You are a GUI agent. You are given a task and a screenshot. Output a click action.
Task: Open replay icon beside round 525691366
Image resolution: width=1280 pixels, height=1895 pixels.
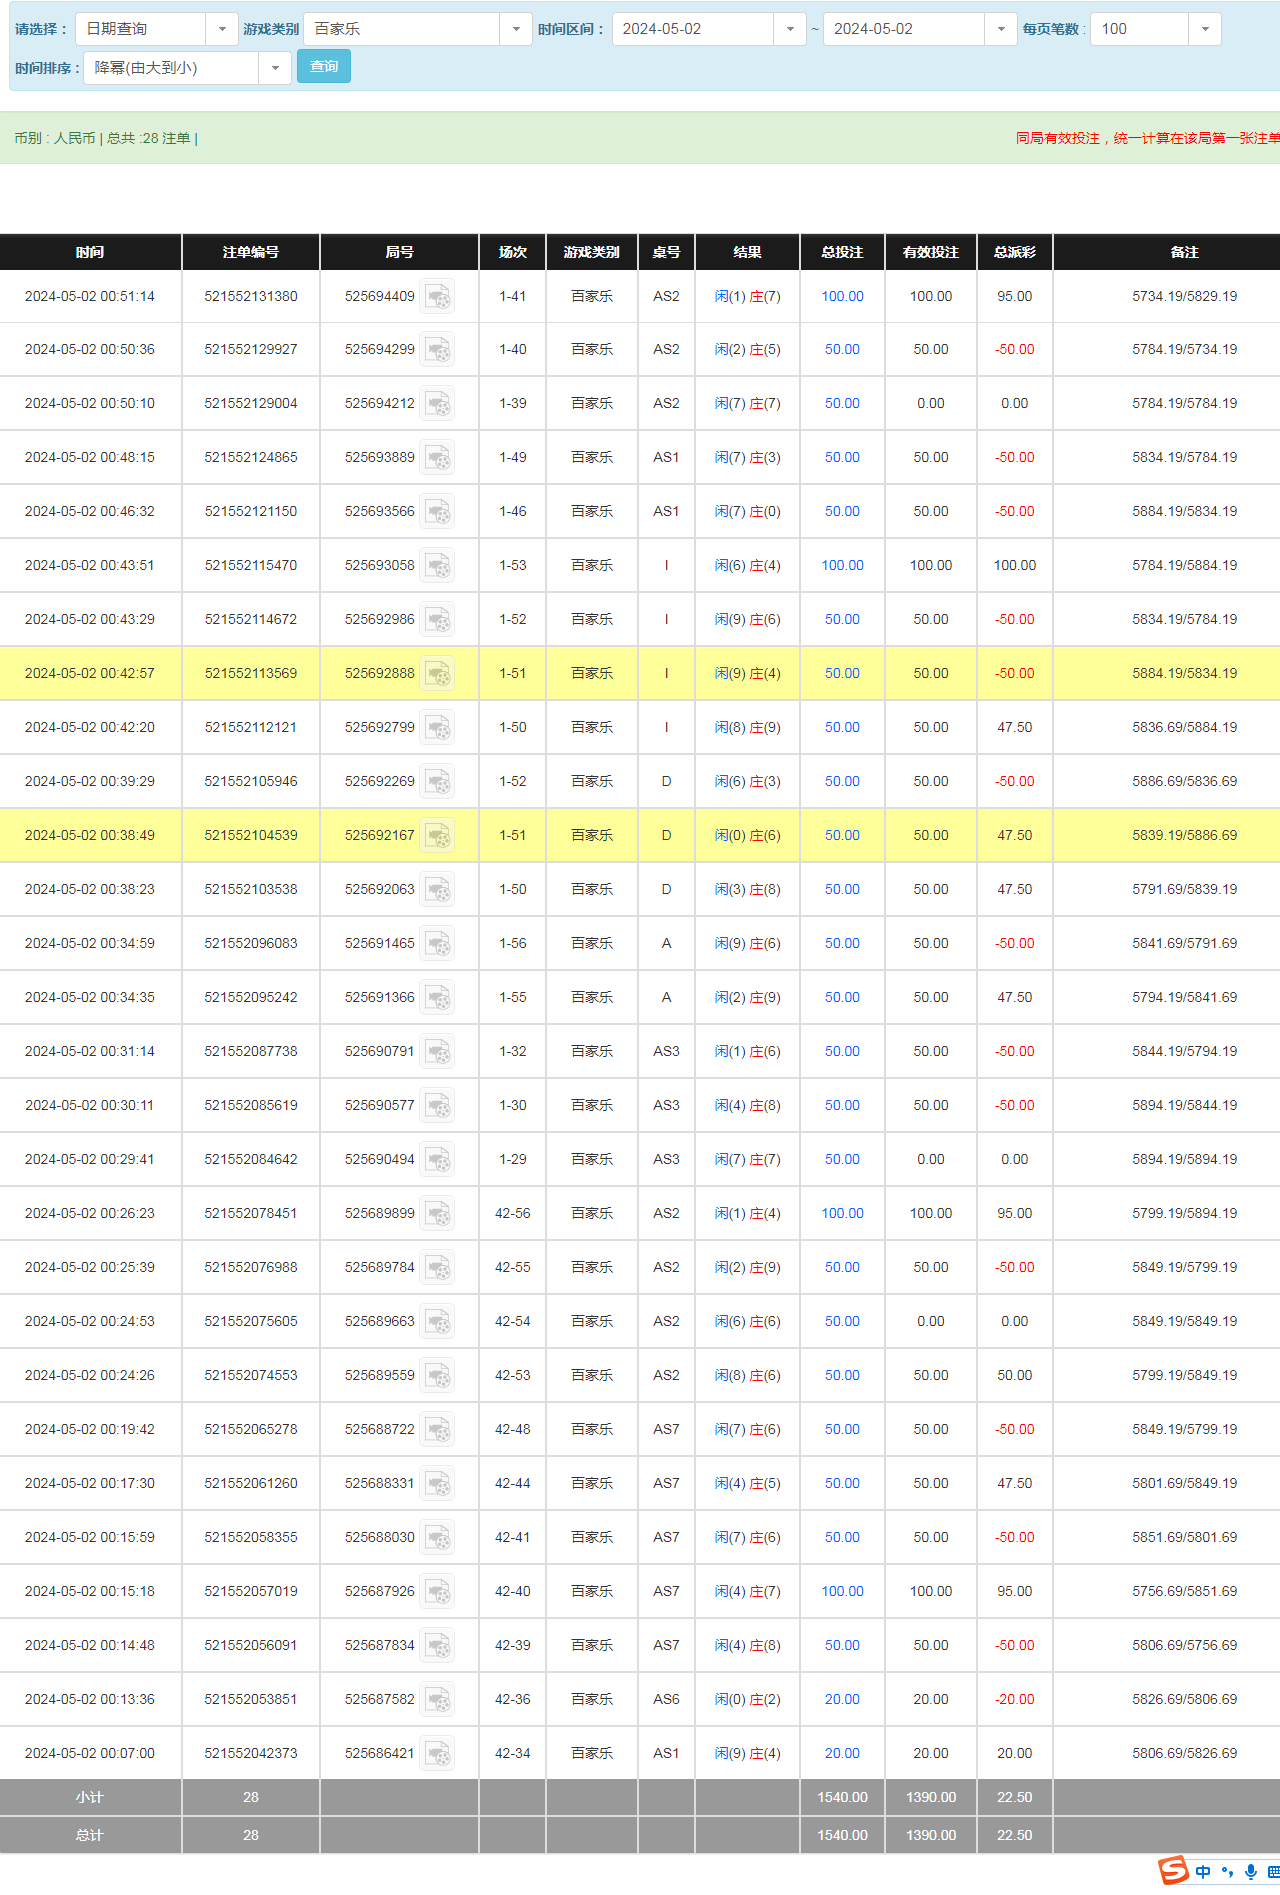pos(437,998)
